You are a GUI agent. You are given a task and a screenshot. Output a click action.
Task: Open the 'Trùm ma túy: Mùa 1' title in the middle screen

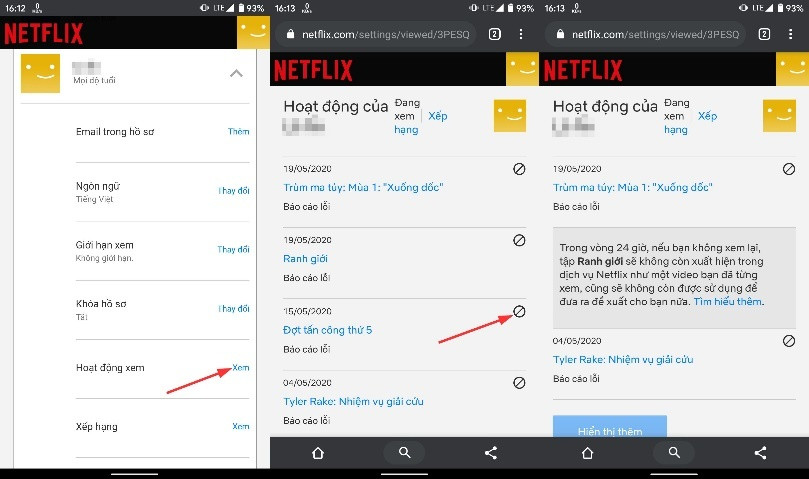363,187
